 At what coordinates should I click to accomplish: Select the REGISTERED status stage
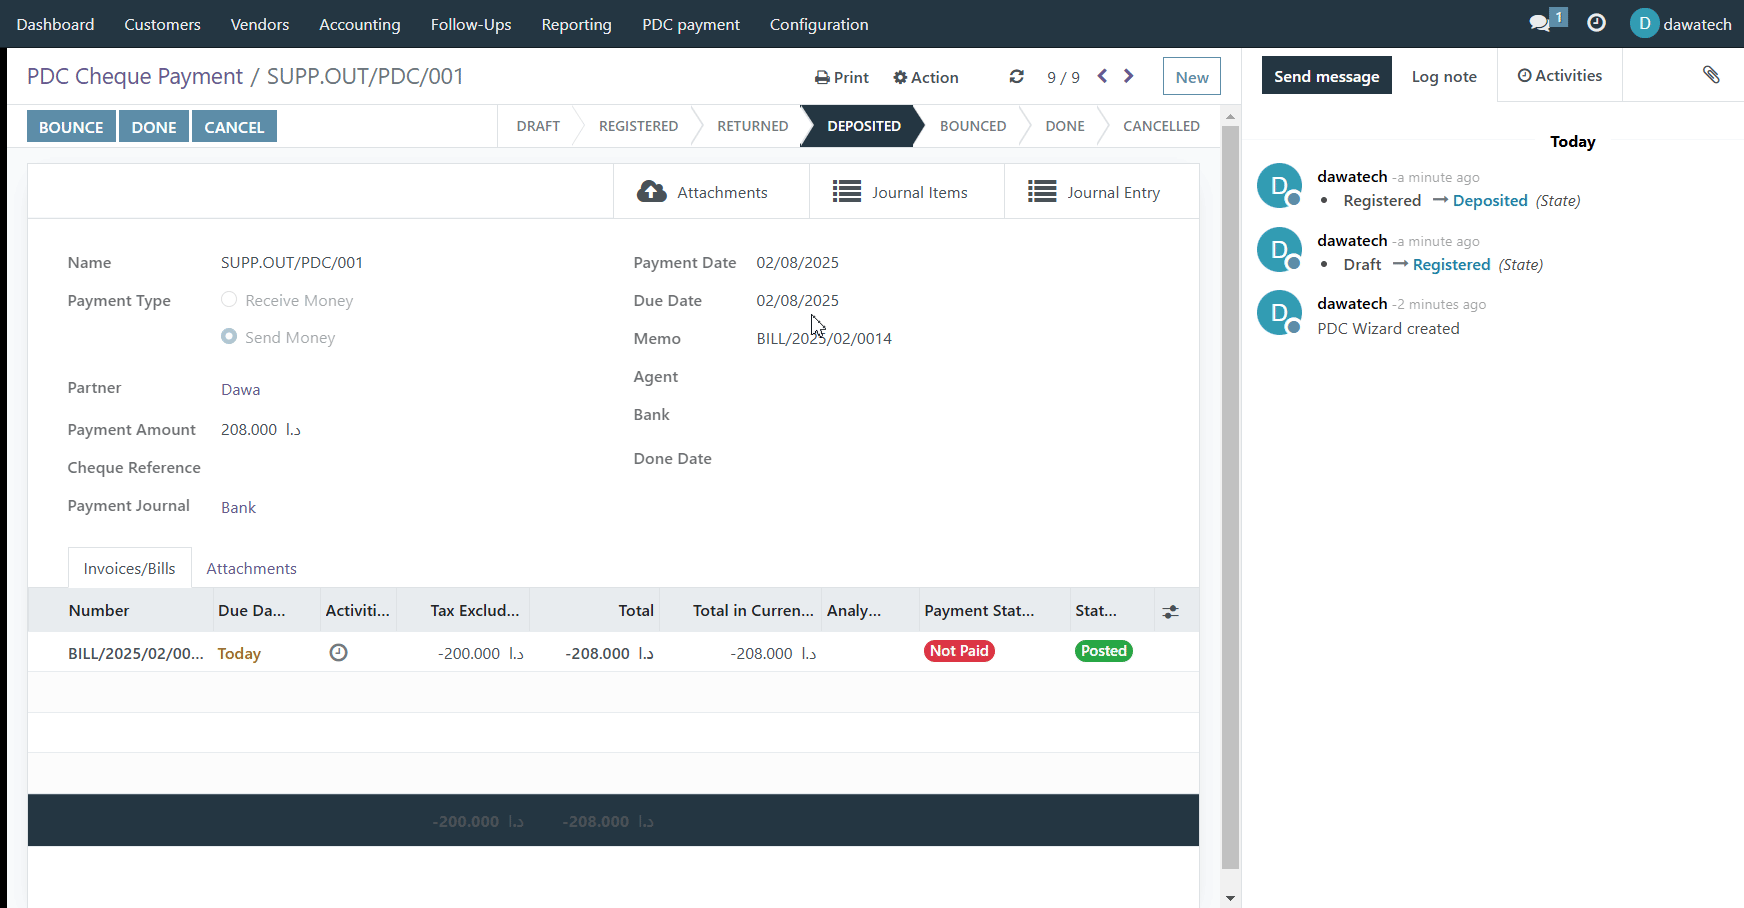(638, 126)
